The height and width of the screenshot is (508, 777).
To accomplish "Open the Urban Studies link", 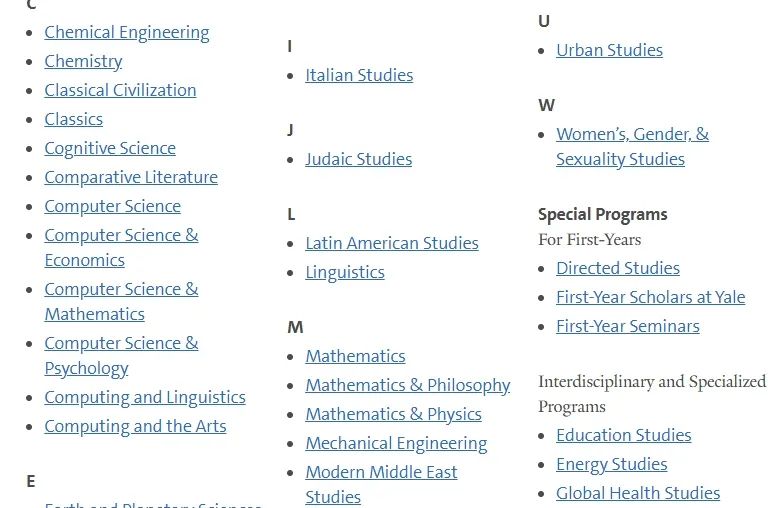I will [610, 51].
